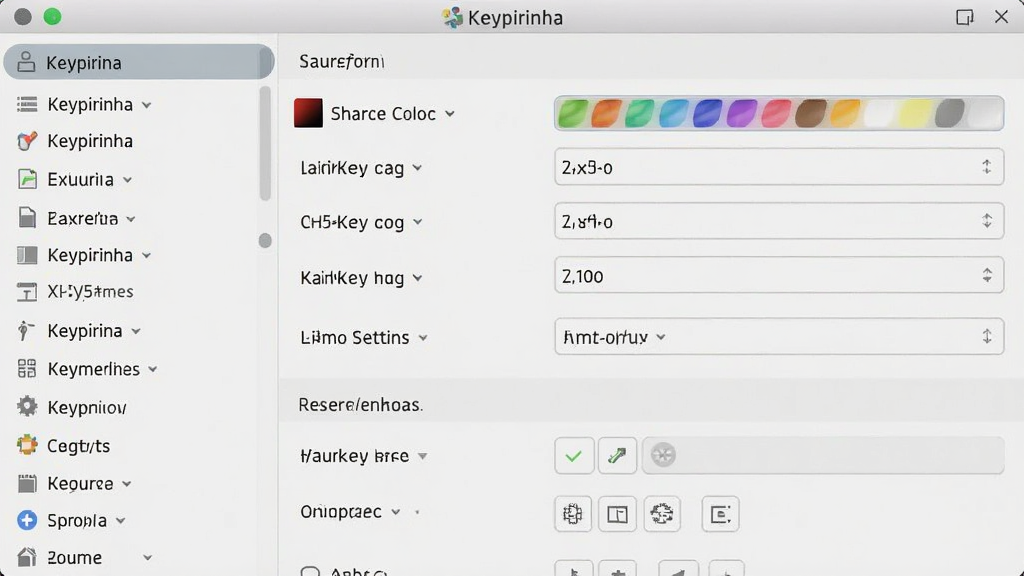The width and height of the screenshot is (1024, 576).
Task: Click the gear icon beside Keypniov
Action: point(27,406)
